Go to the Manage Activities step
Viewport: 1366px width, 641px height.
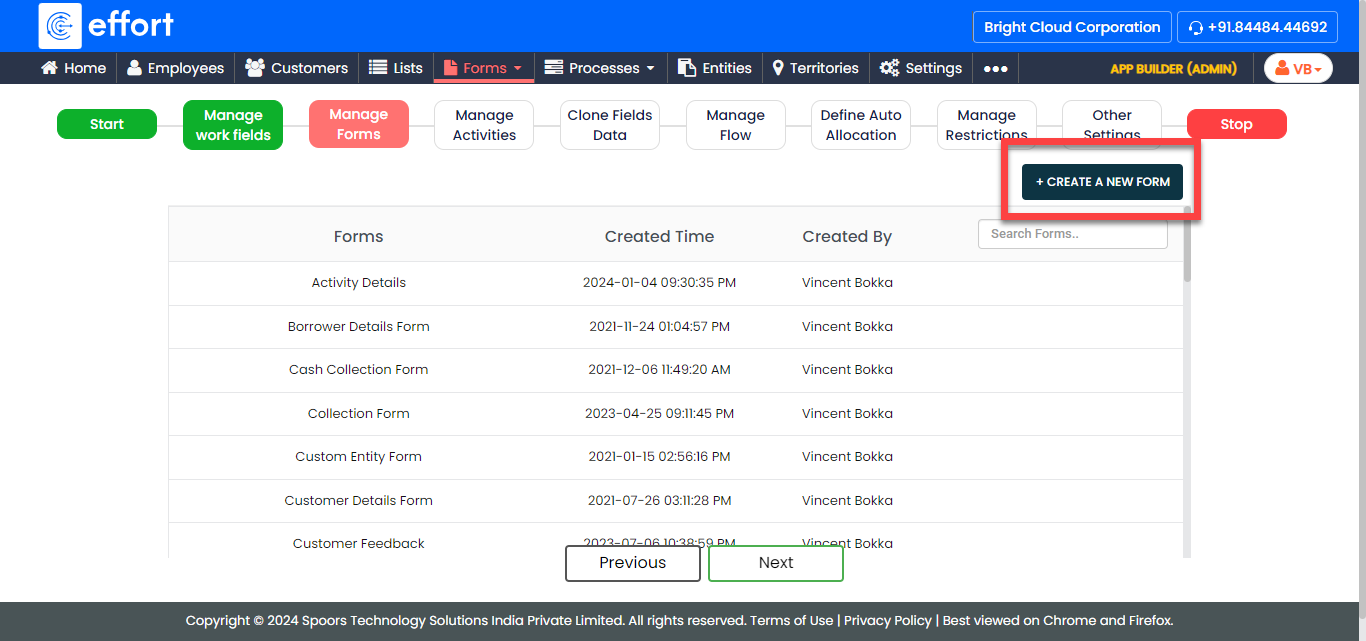[484, 125]
